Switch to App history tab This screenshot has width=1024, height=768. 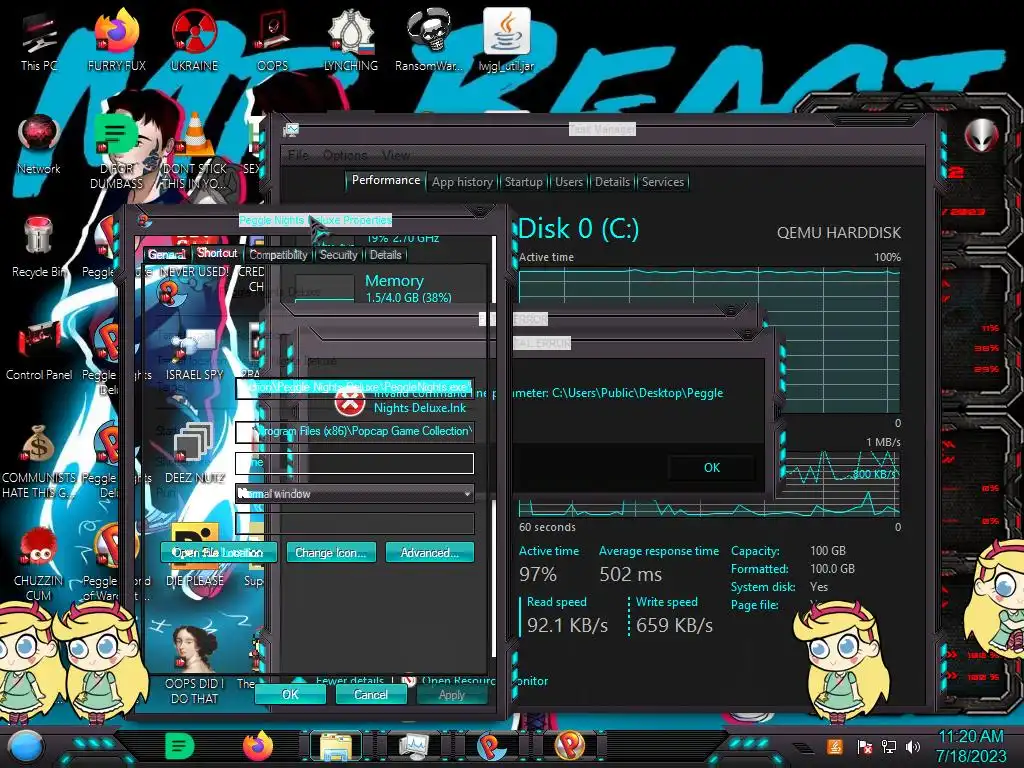[462, 182]
